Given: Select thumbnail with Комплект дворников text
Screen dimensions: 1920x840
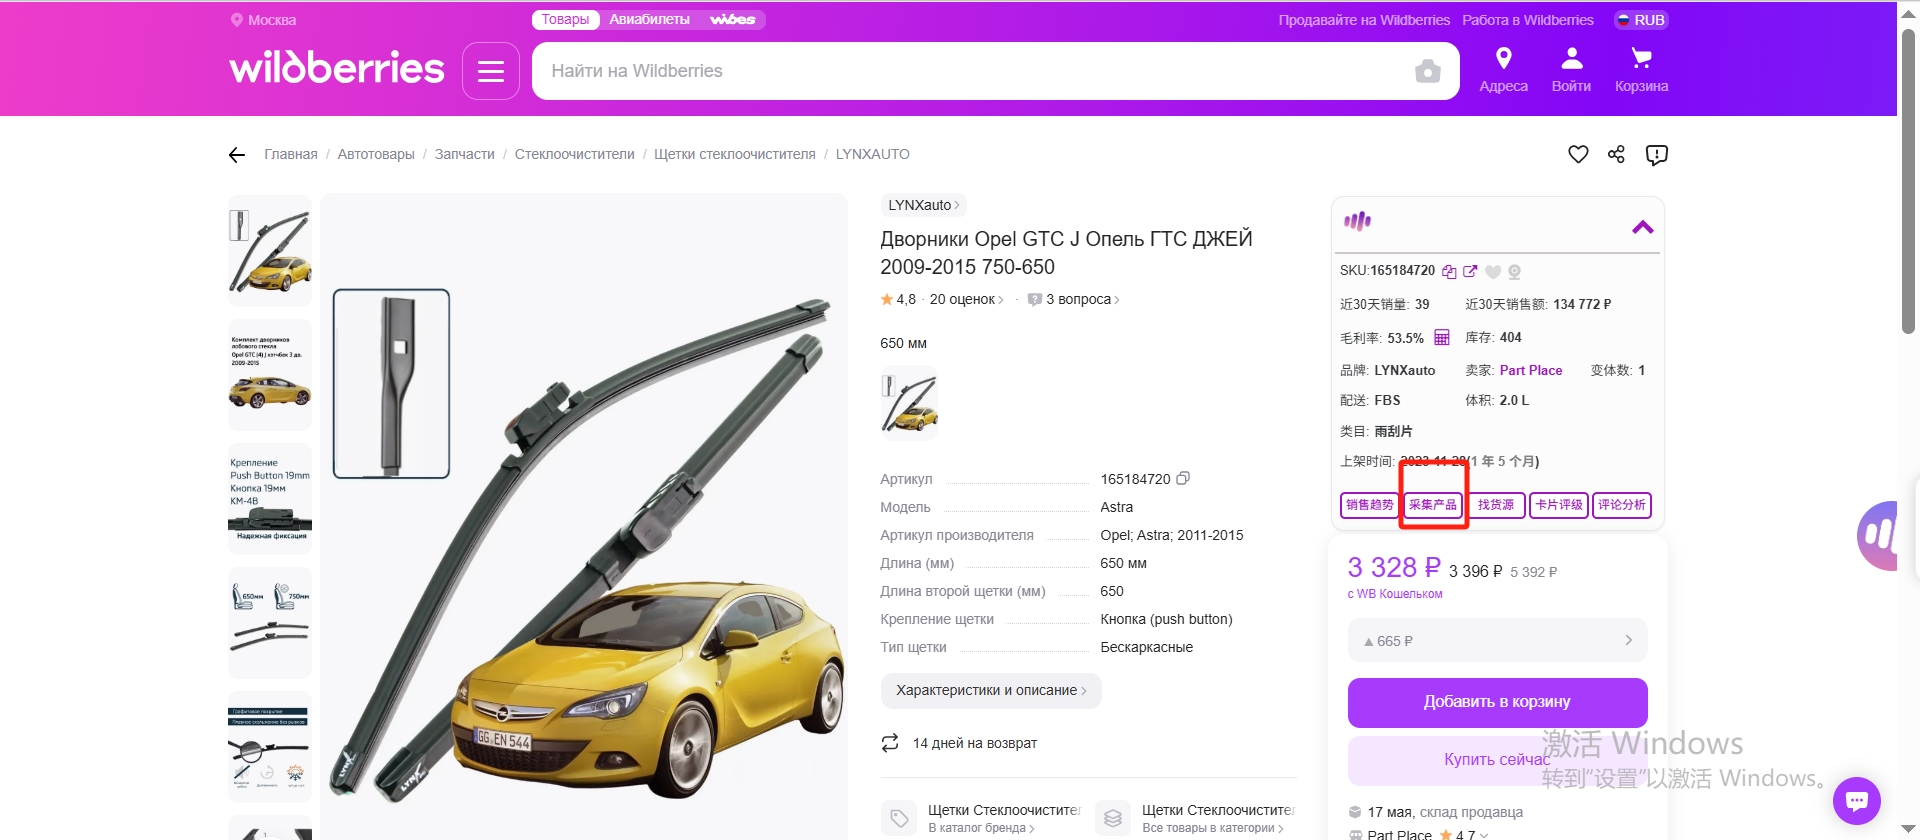Looking at the screenshot, I should (x=270, y=375).
